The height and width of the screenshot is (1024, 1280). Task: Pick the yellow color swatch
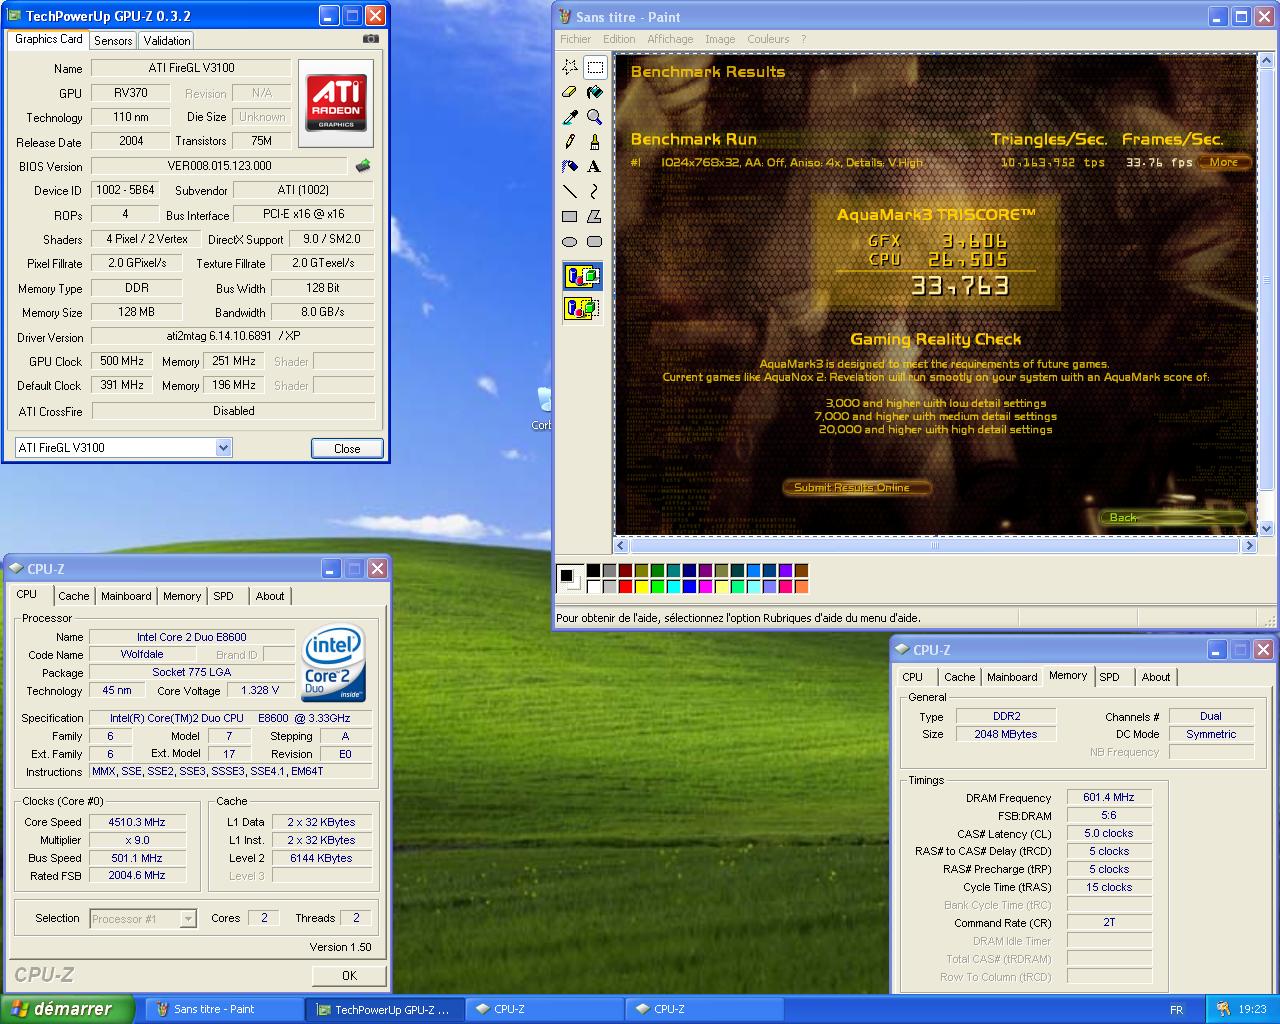641,587
